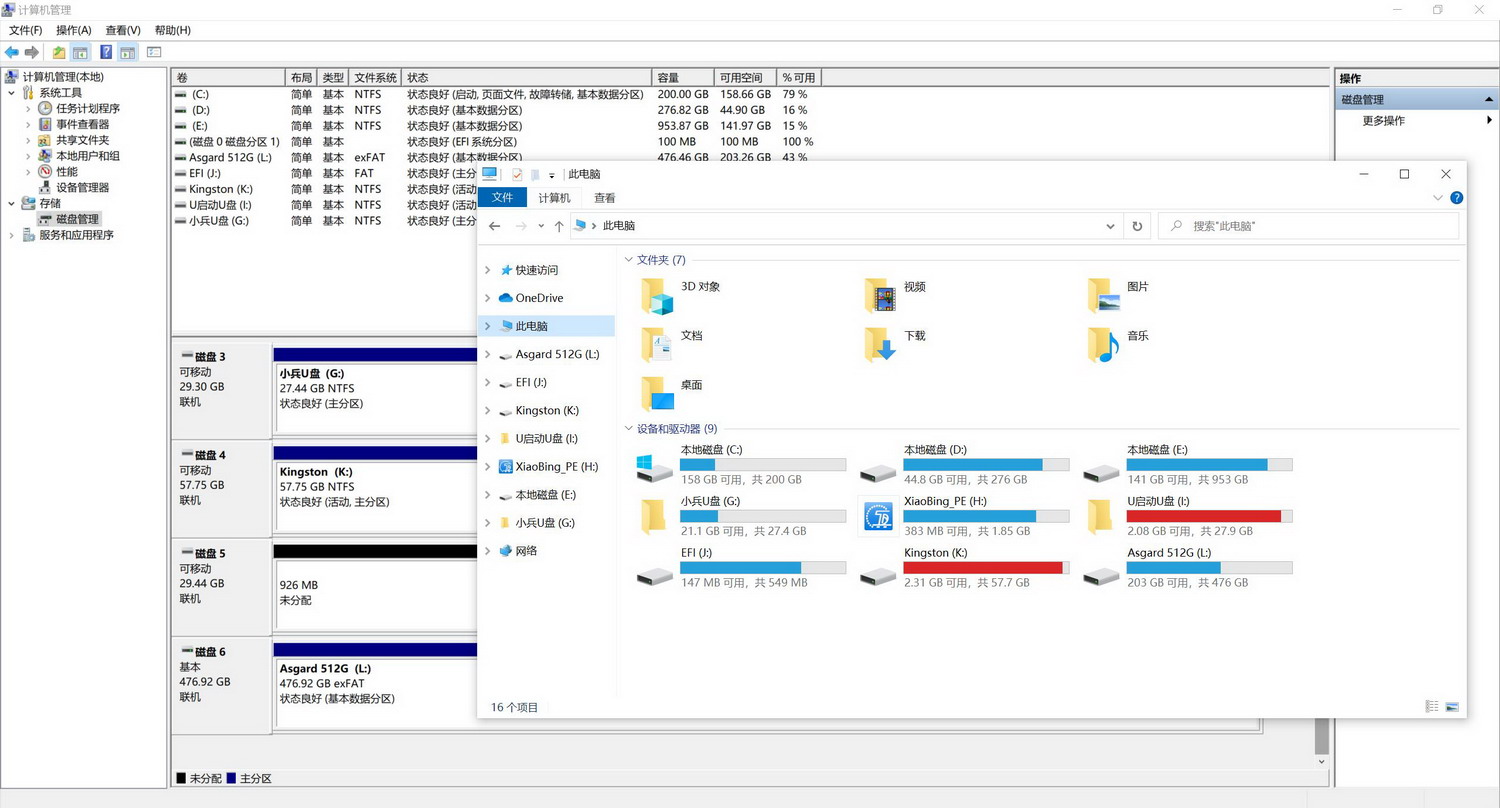Click the 3D 对象 folder icon
Image resolution: width=1500 pixels, height=808 pixels.
coord(657,296)
